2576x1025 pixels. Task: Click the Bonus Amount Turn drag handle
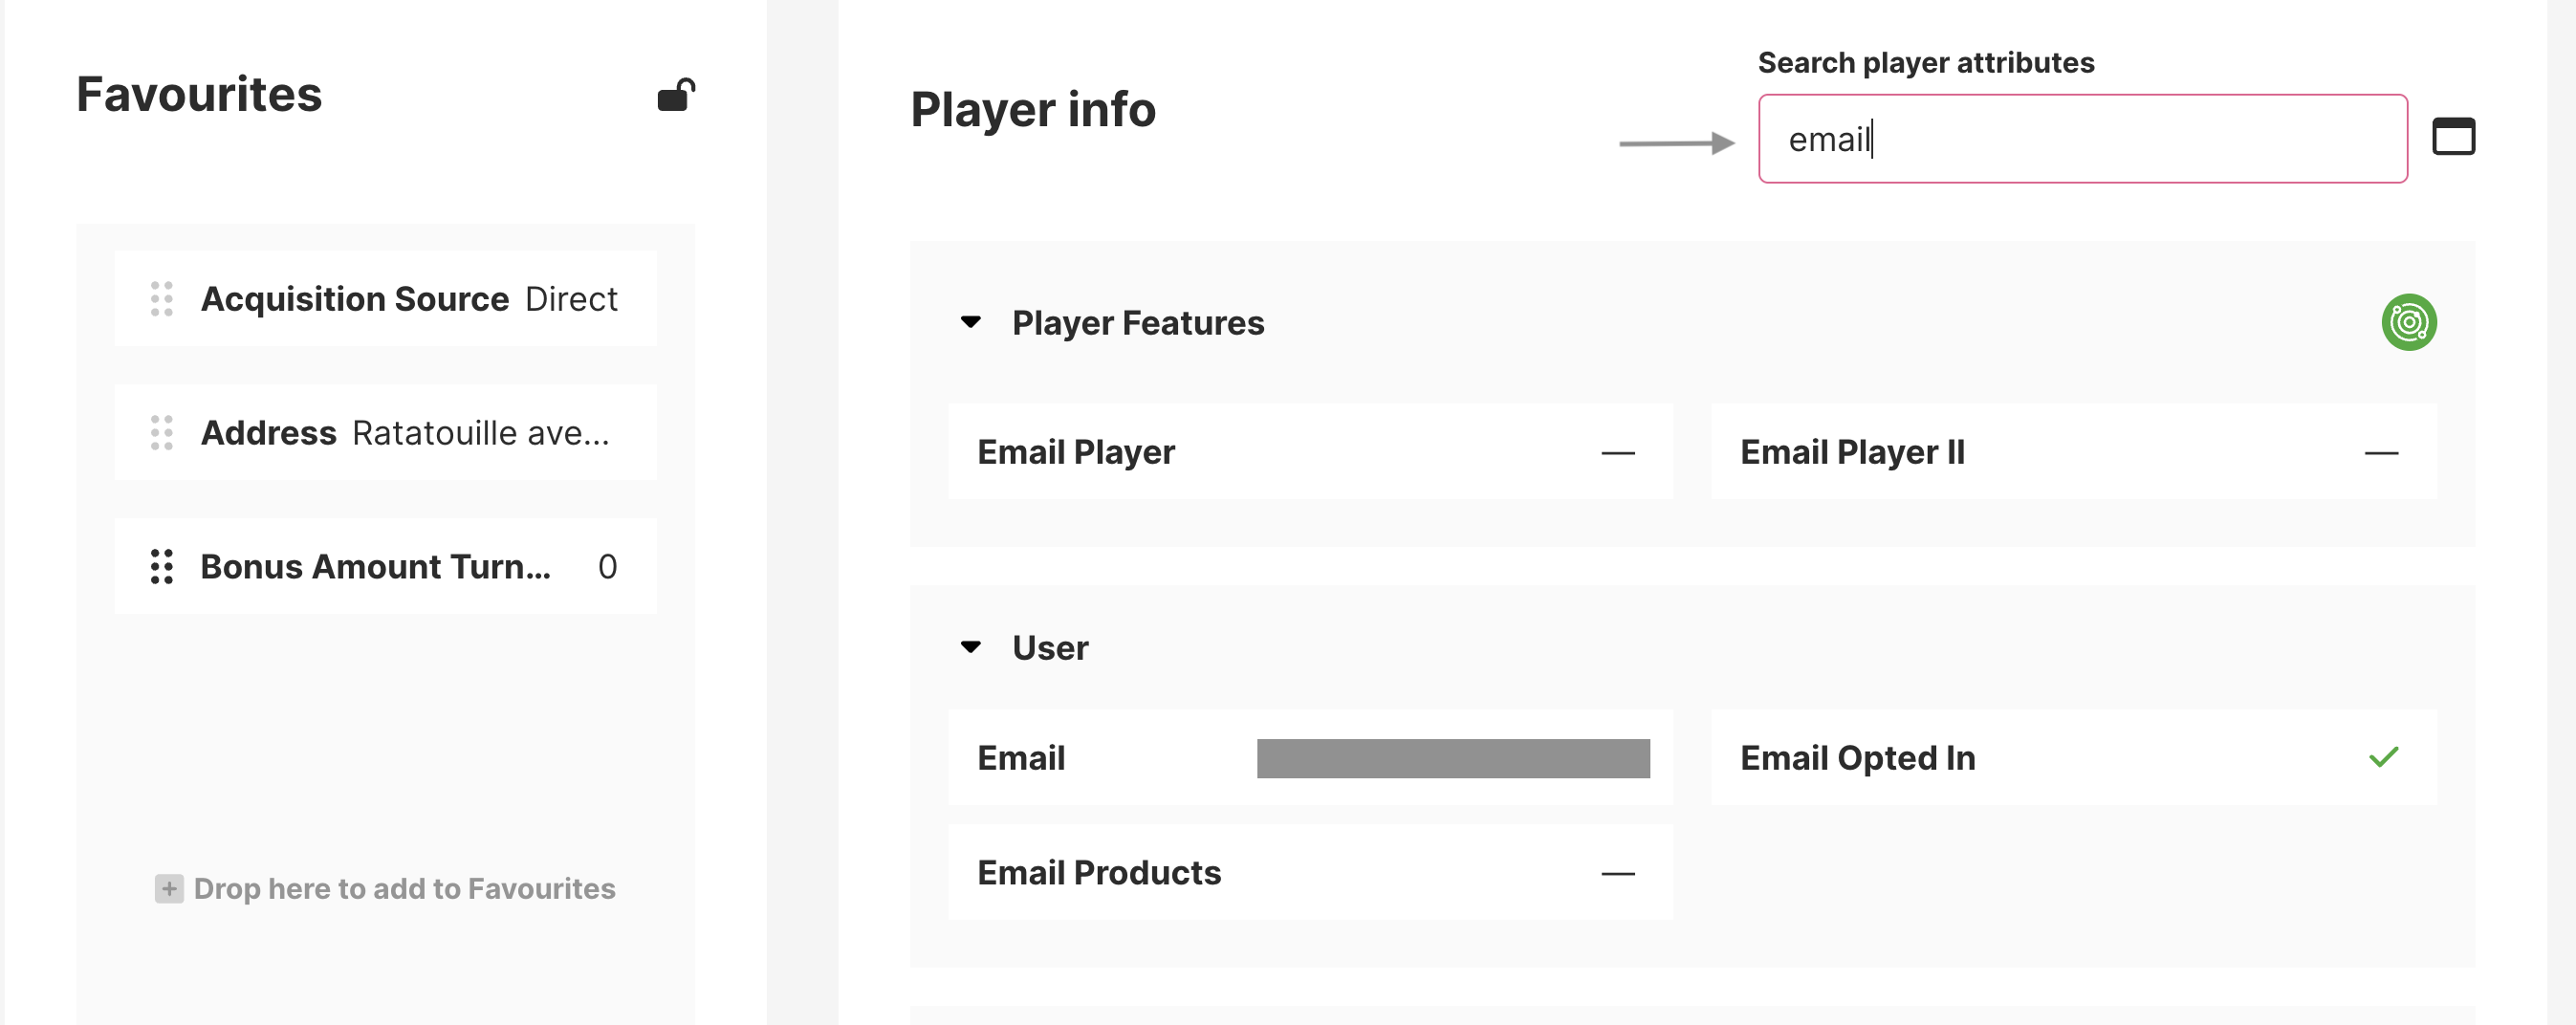coord(162,567)
